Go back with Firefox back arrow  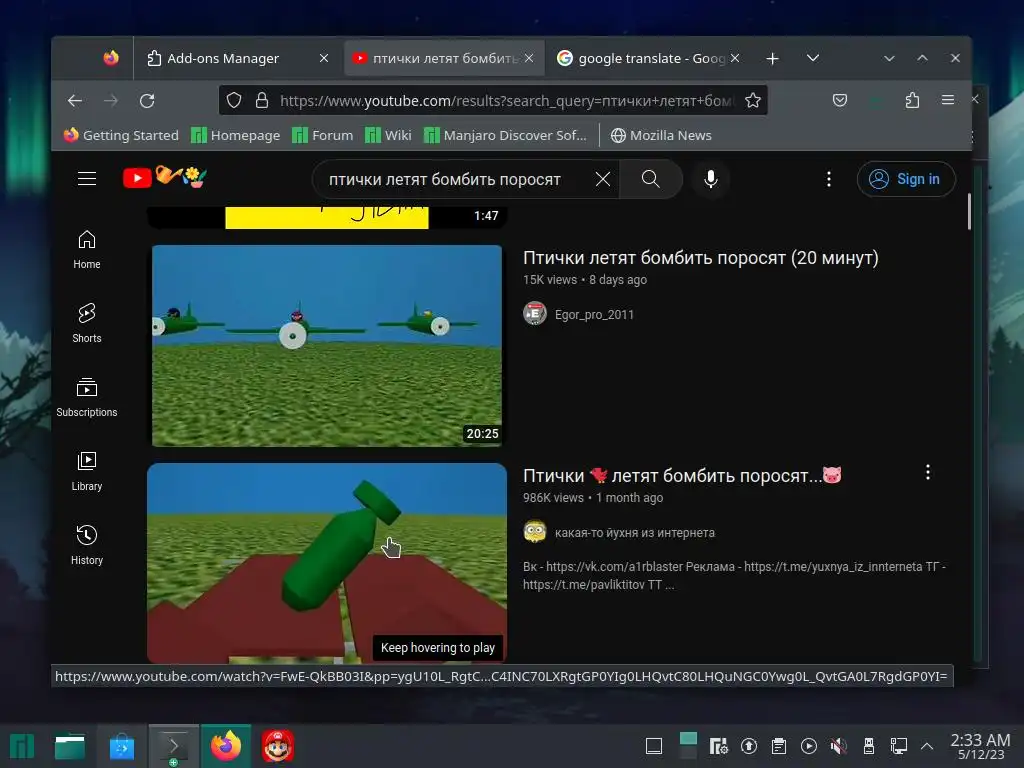click(74, 101)
